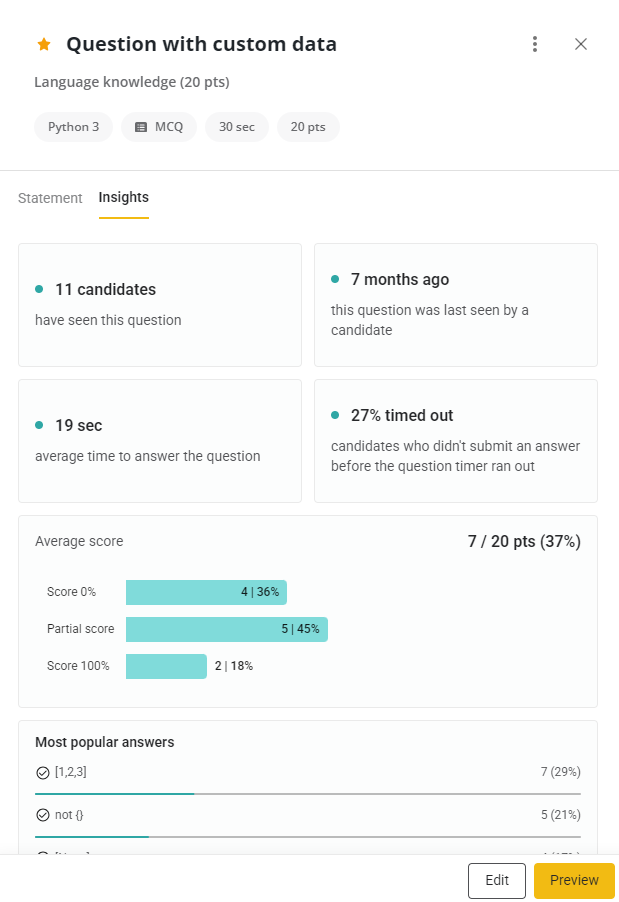Click the Edit button
The width and height of the screenshot is (619, 902).
pos(496,880)
